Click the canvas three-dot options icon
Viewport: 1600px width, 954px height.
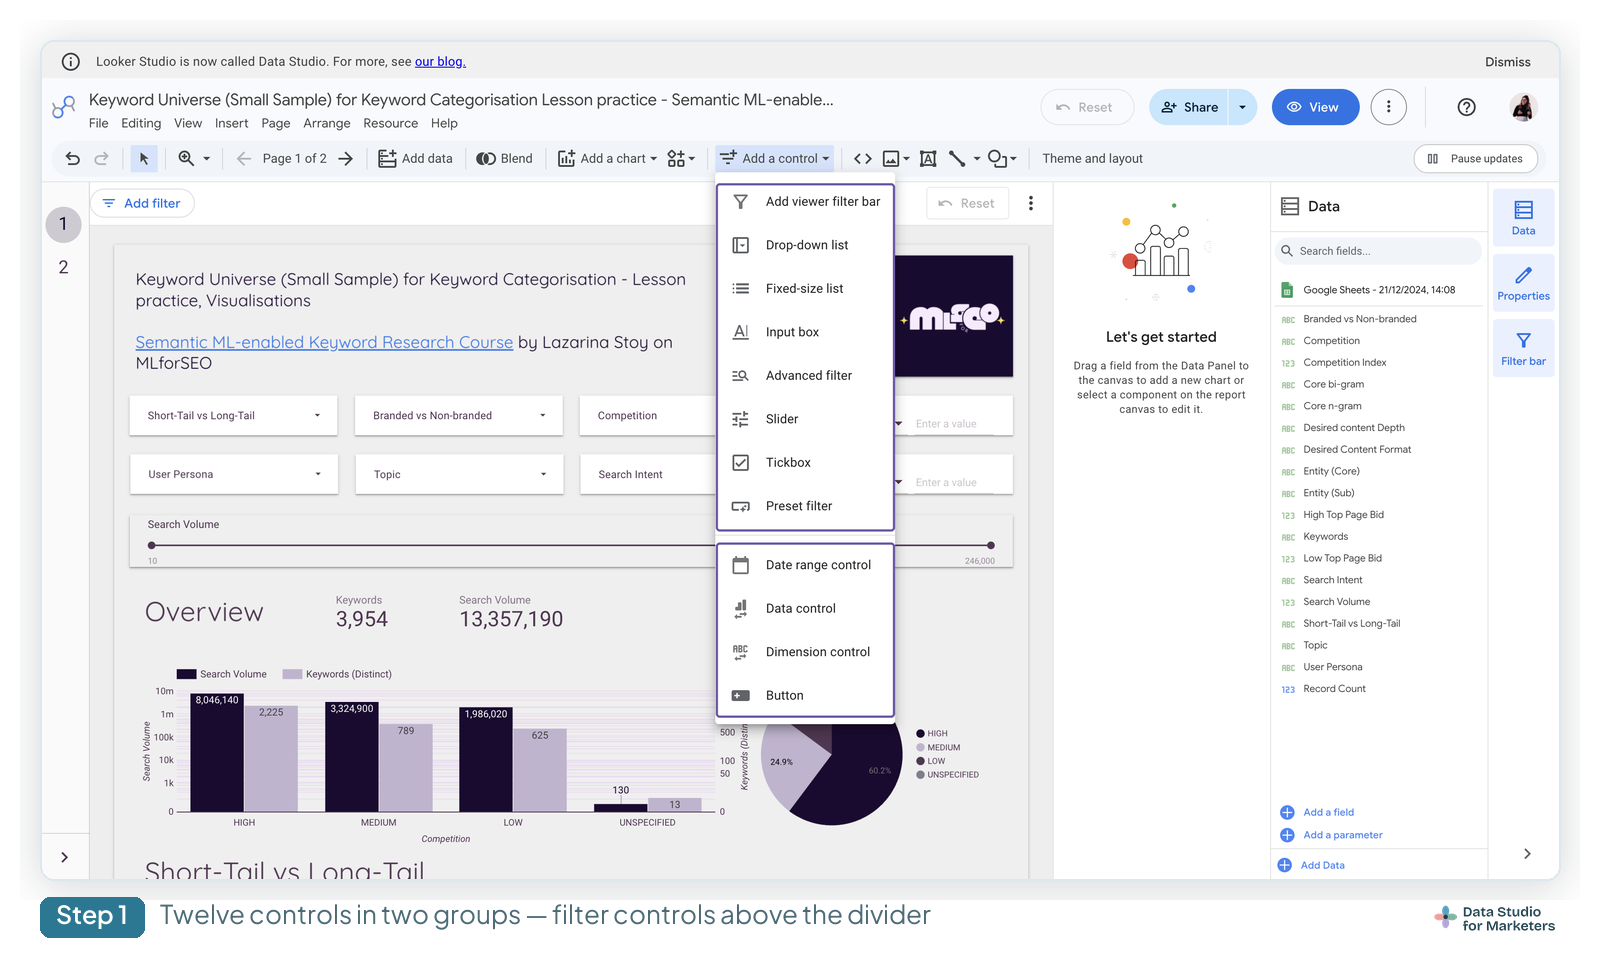[x=1031, y=203]
